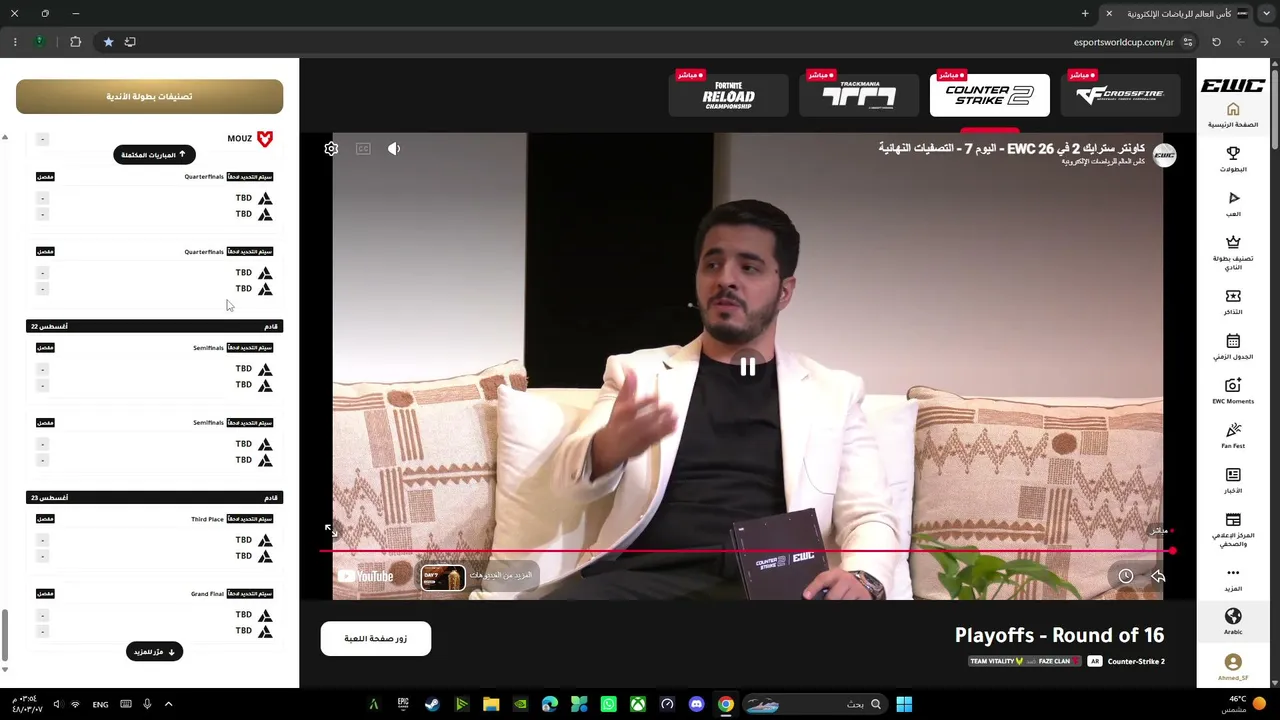Toggle the fullscreen expand icon on video
This screenshot has width=1280, height=720.
click(x=331, y=530)
